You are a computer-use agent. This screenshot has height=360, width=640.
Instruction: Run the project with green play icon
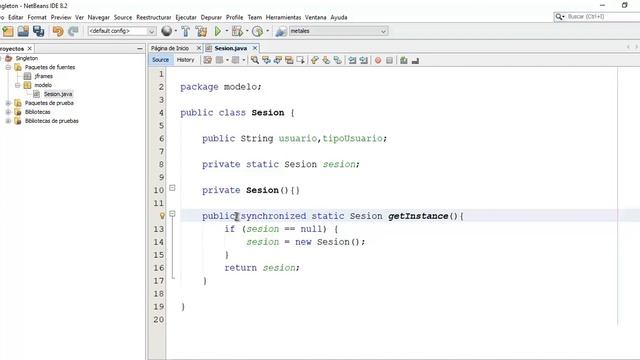click(x=218, y=31)
